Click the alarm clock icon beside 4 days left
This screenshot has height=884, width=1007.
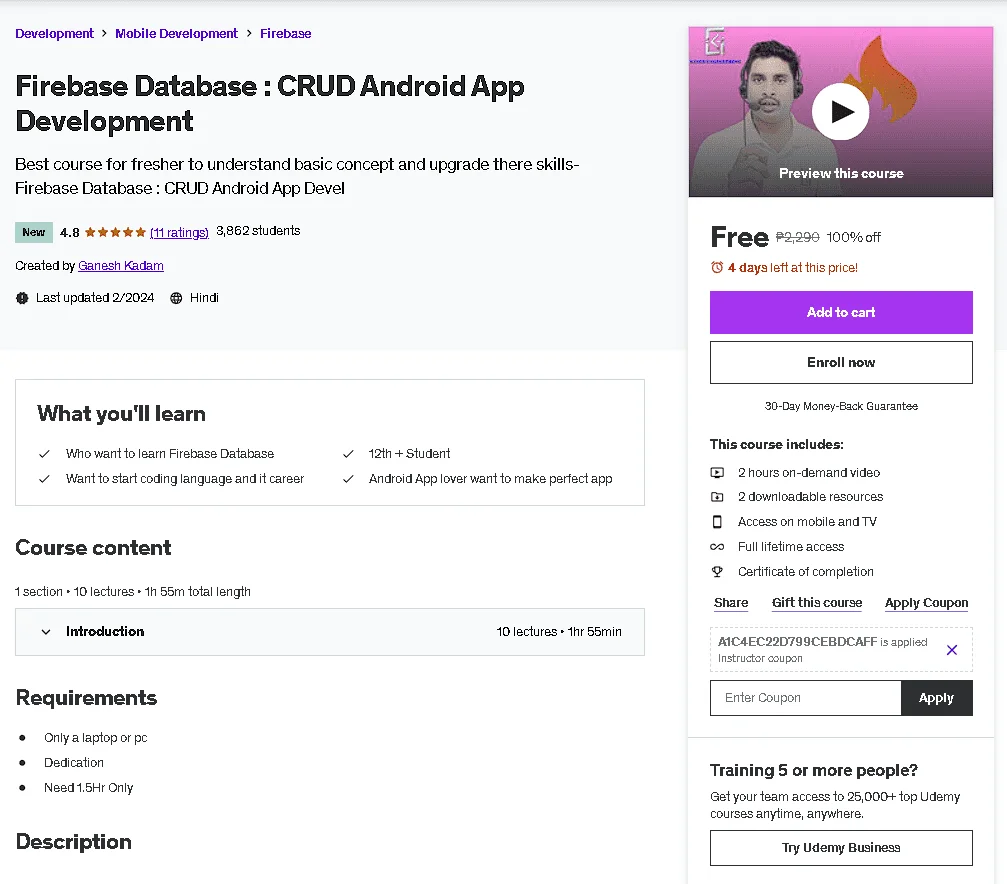click(x=717, y=267)
